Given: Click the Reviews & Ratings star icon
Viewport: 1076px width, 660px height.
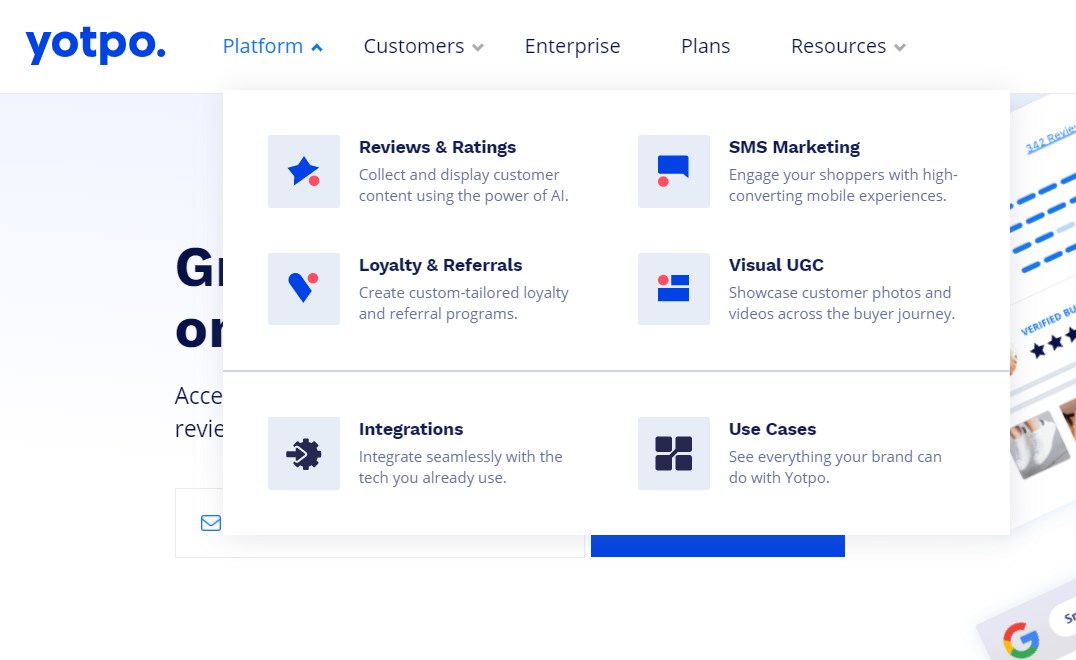Looking at the screenshot, I should pos(303,172).
